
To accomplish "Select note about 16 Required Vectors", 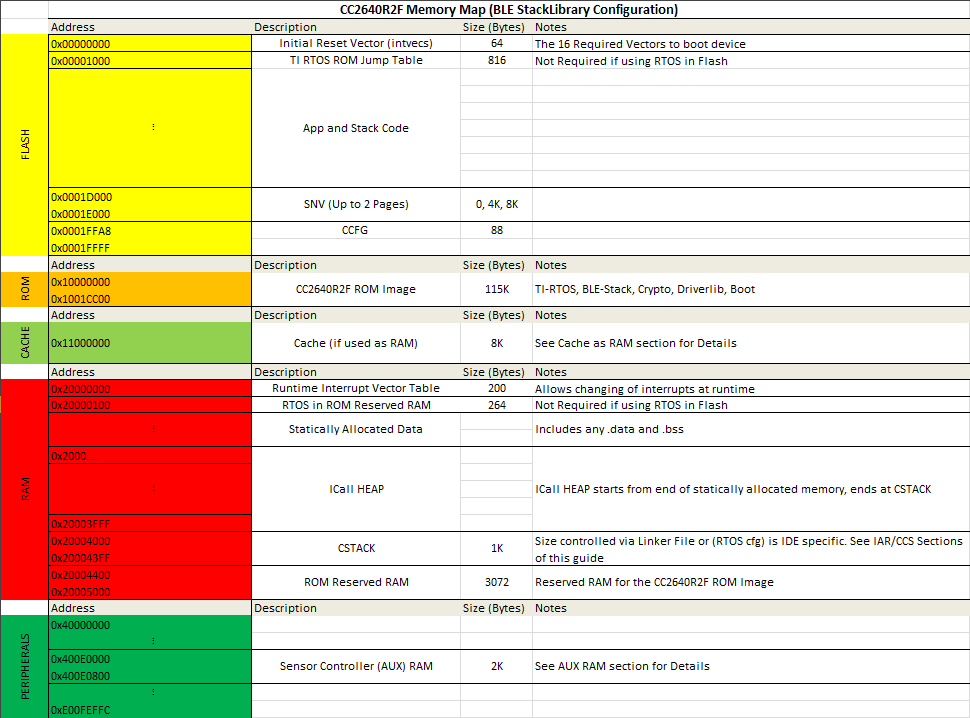I will [x=751, y=43].
